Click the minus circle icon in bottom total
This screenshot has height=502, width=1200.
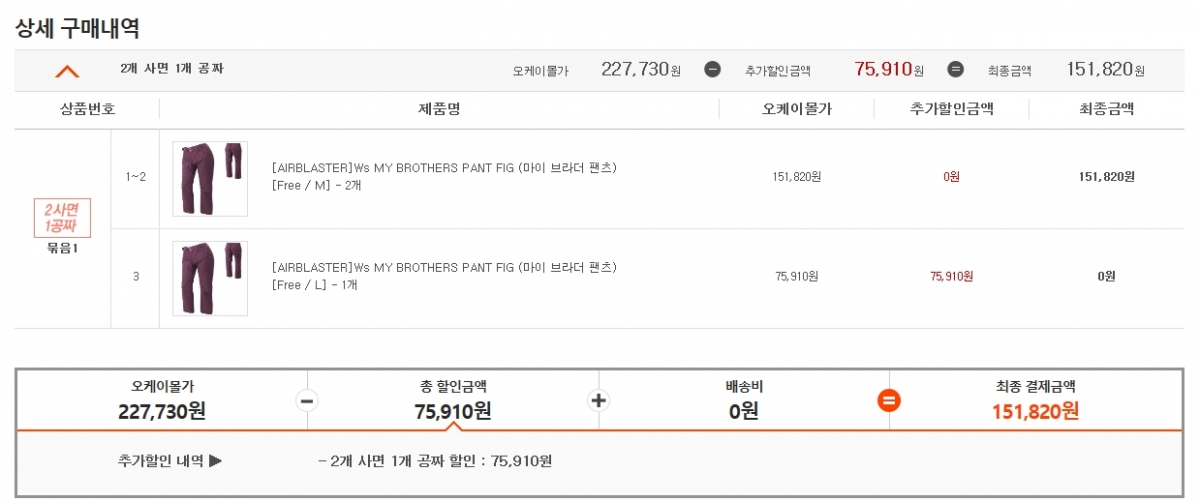308,400
